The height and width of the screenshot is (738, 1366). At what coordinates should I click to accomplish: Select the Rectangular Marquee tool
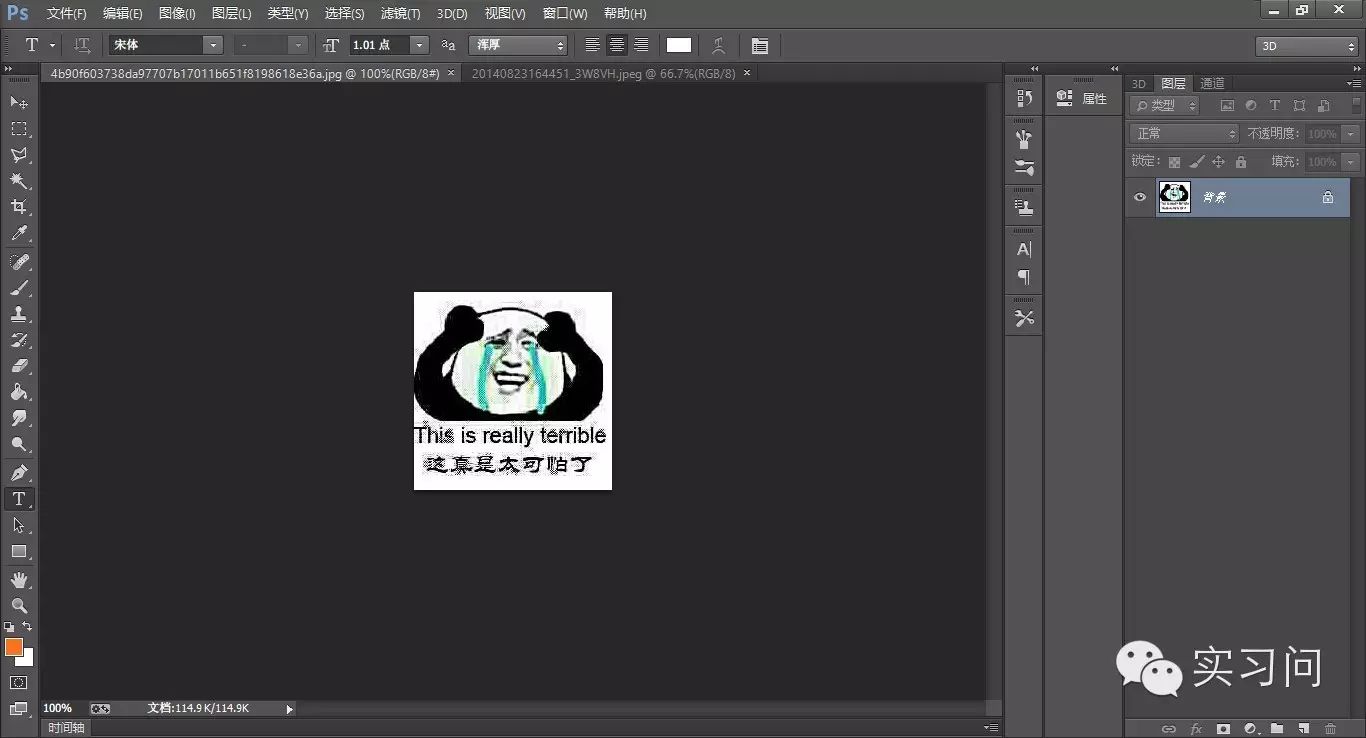click(x=19, y=128)
